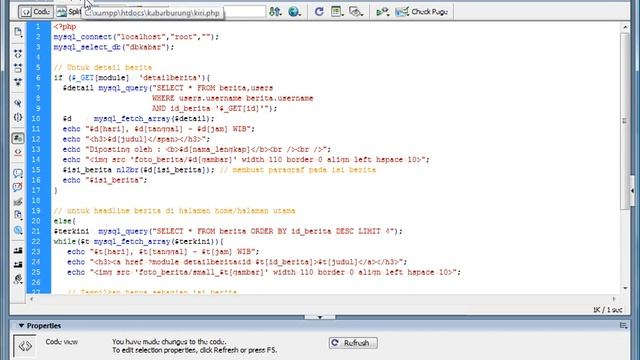Click line number 22 in the gutter
The image size is (640, 360).
coord(36,241)
